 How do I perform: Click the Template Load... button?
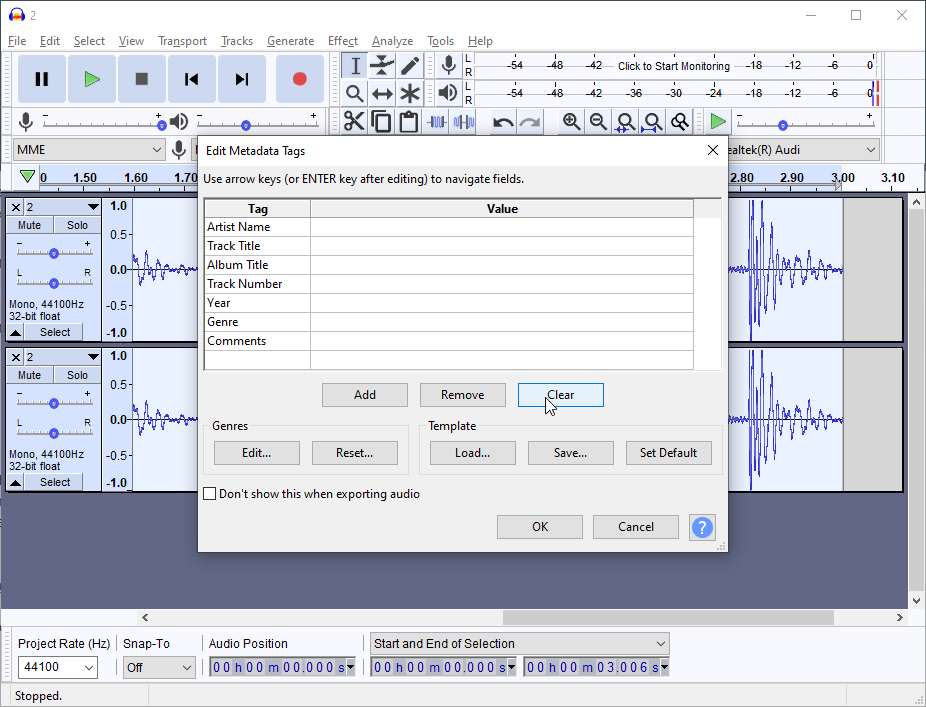472,453
